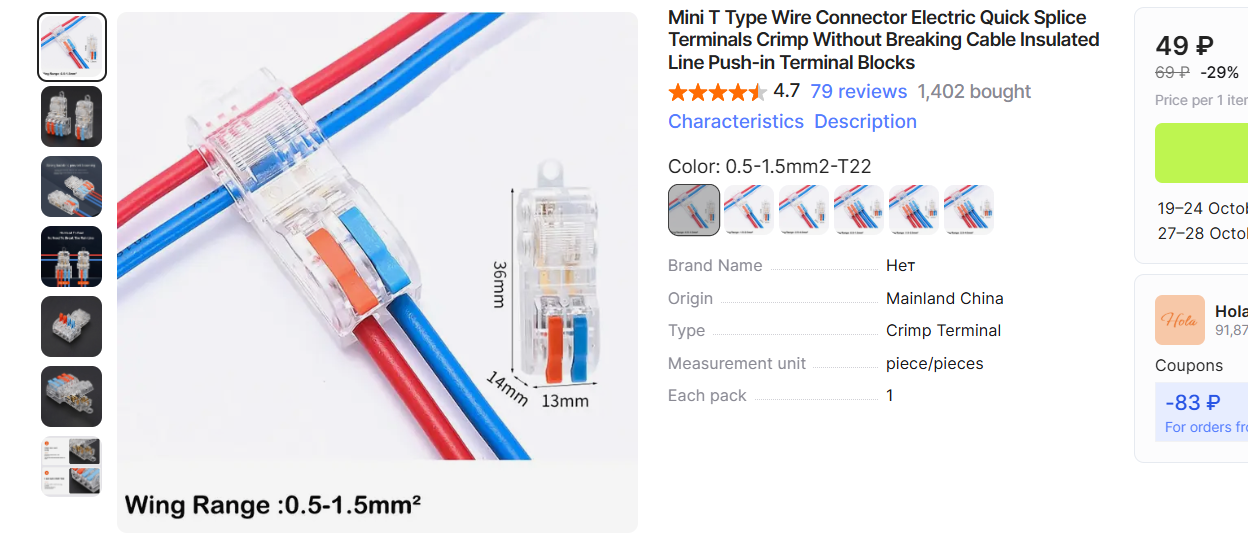1248x547 pixels.
Task: Select the currently selected first color option
Action: [694, 210]
